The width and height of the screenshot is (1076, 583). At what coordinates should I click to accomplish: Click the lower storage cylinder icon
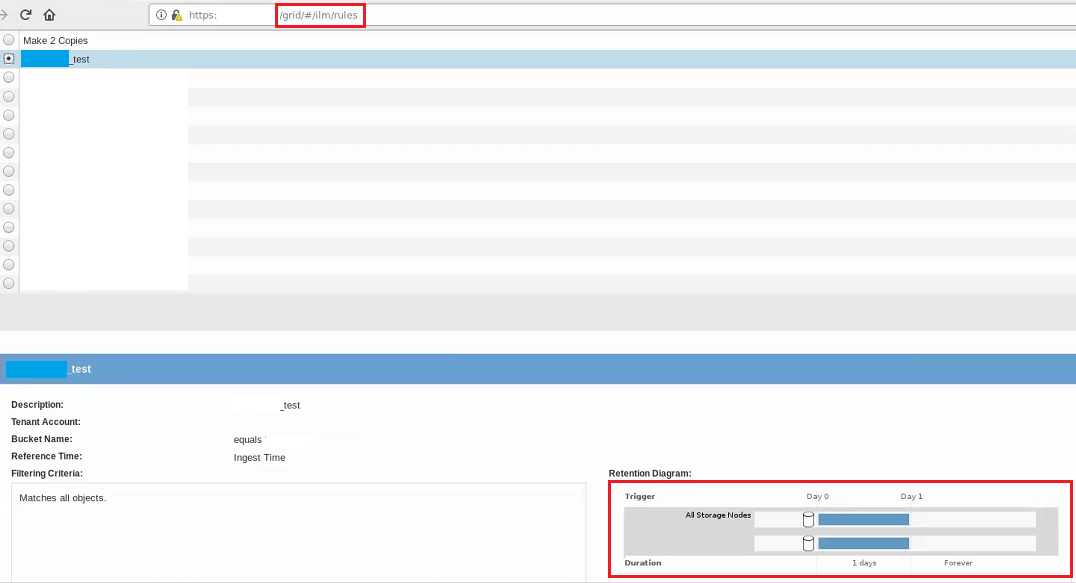(x=808, y=543)
